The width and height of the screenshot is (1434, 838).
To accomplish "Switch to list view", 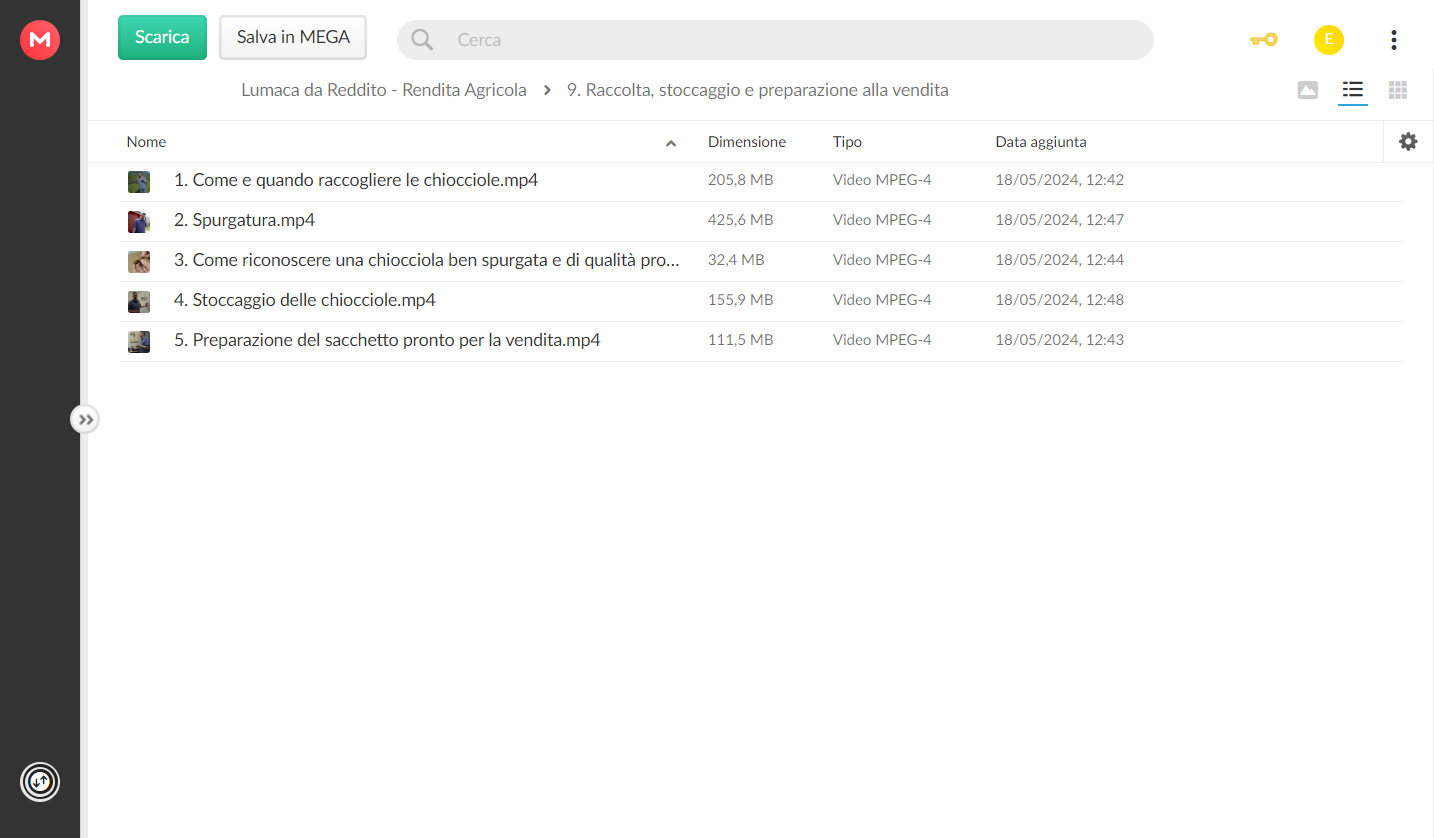I will (x=1353, y=90).
